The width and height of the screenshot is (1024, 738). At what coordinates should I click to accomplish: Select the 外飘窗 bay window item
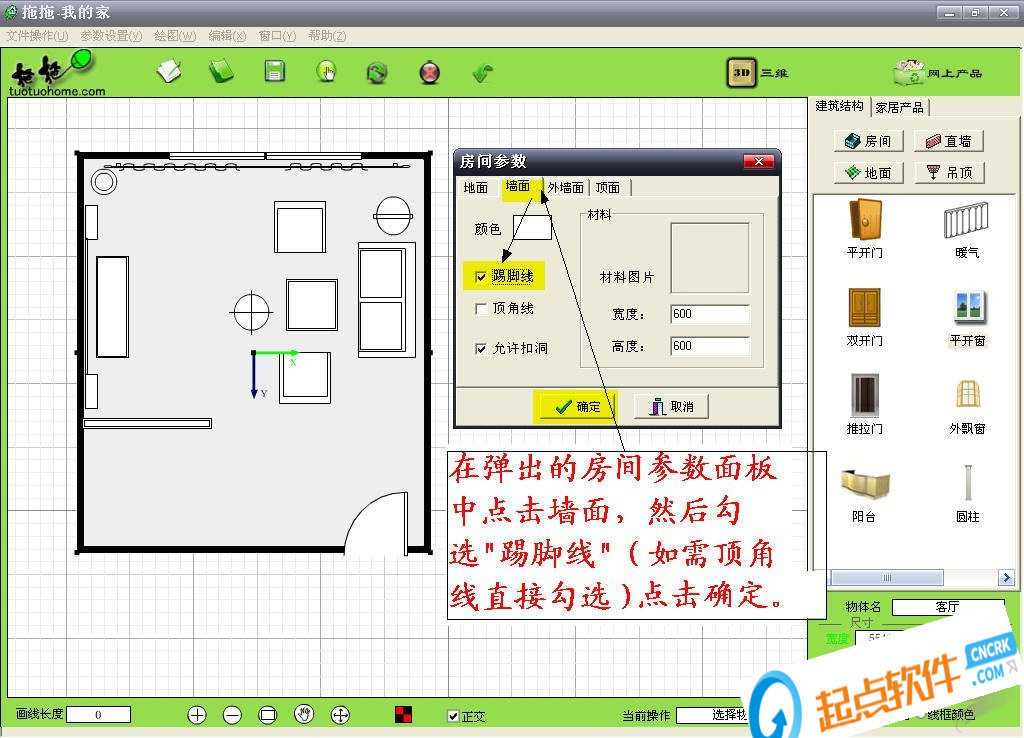click(x=968, y=406)
